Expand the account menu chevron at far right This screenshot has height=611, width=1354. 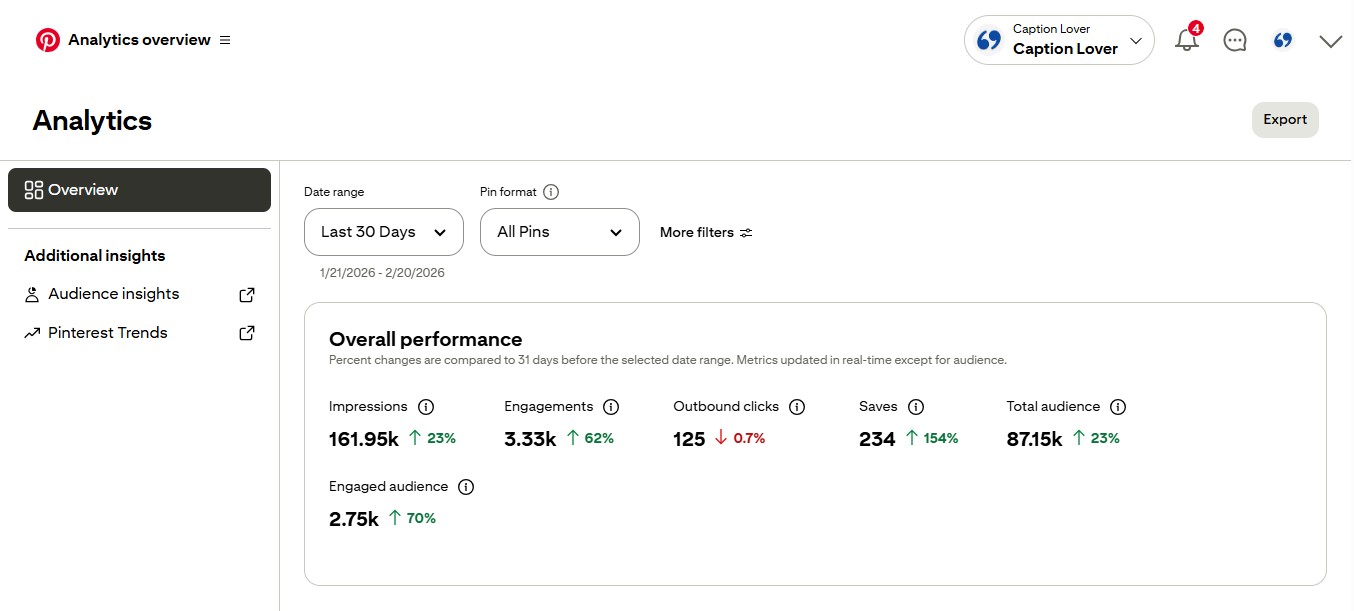point(1330,41)
